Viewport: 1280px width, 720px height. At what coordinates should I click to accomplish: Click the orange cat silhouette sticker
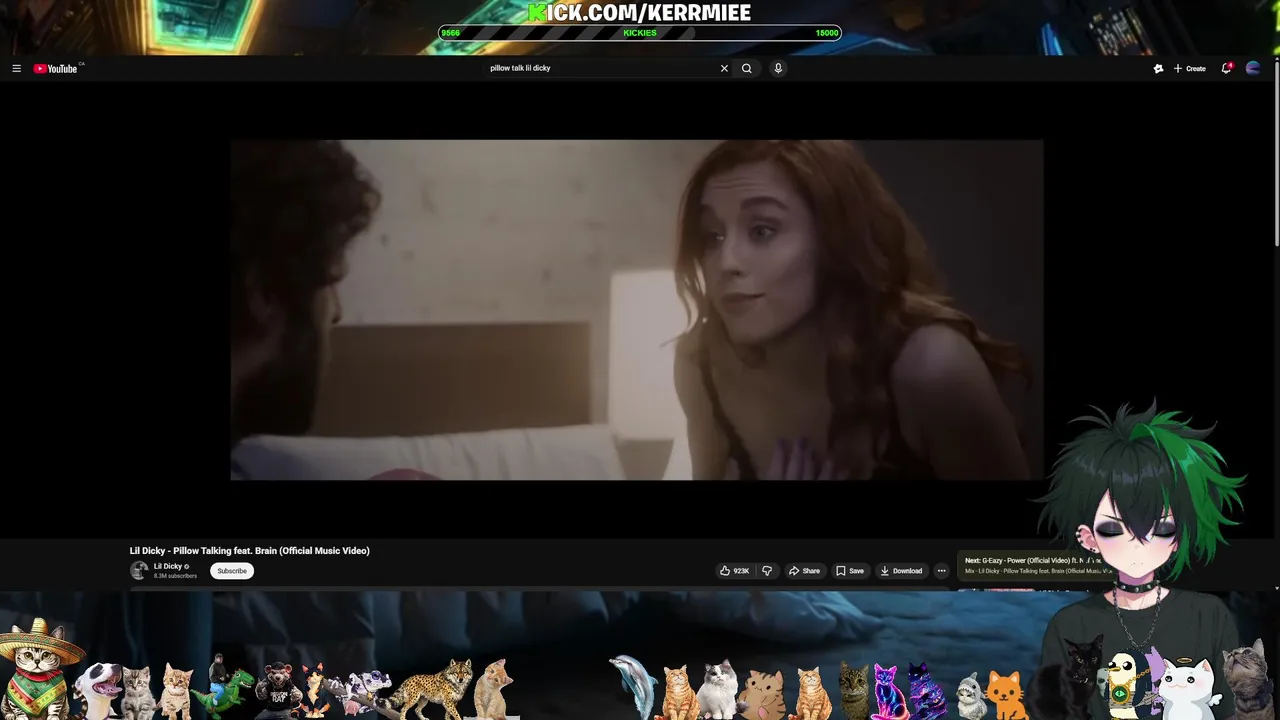(1006, 695)
